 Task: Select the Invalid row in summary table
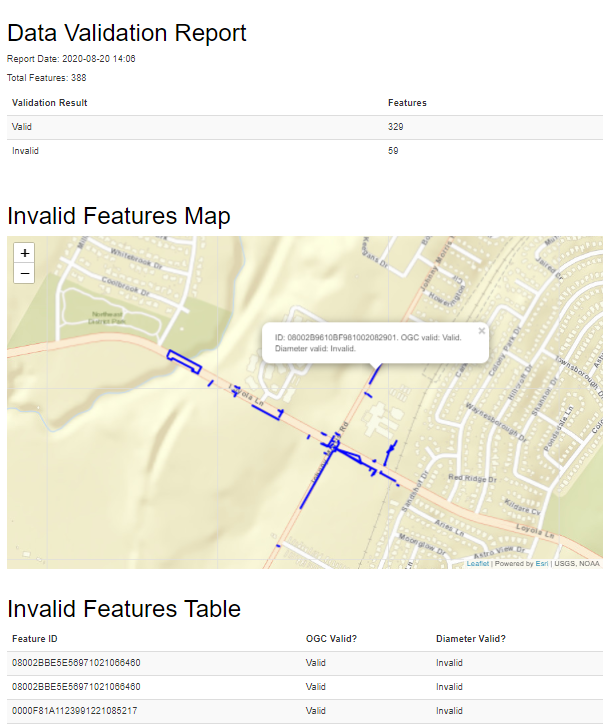[25, 151]
